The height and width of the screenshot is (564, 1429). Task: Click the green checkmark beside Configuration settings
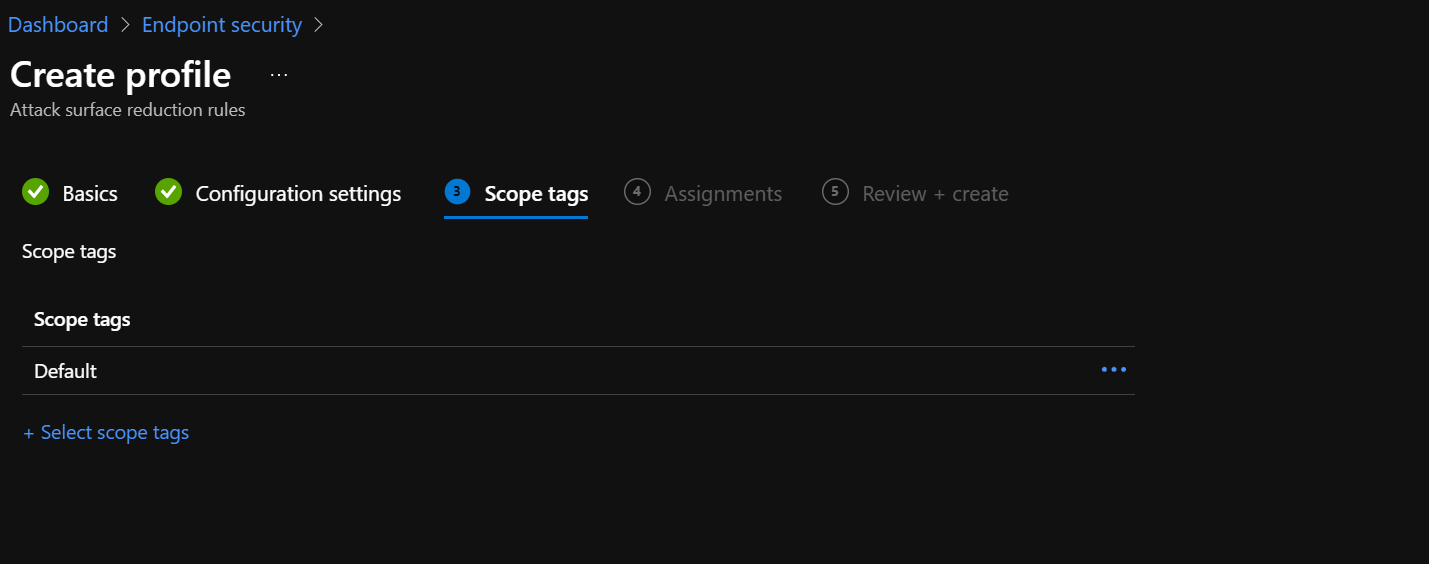pos(168,192)
